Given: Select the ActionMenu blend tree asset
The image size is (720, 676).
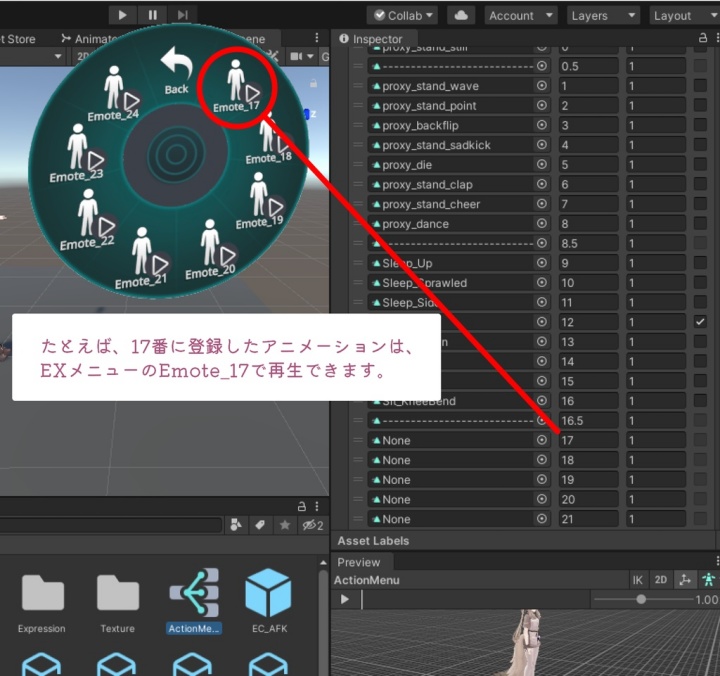Looking at the screenshot, I should [x=194, y=601].
